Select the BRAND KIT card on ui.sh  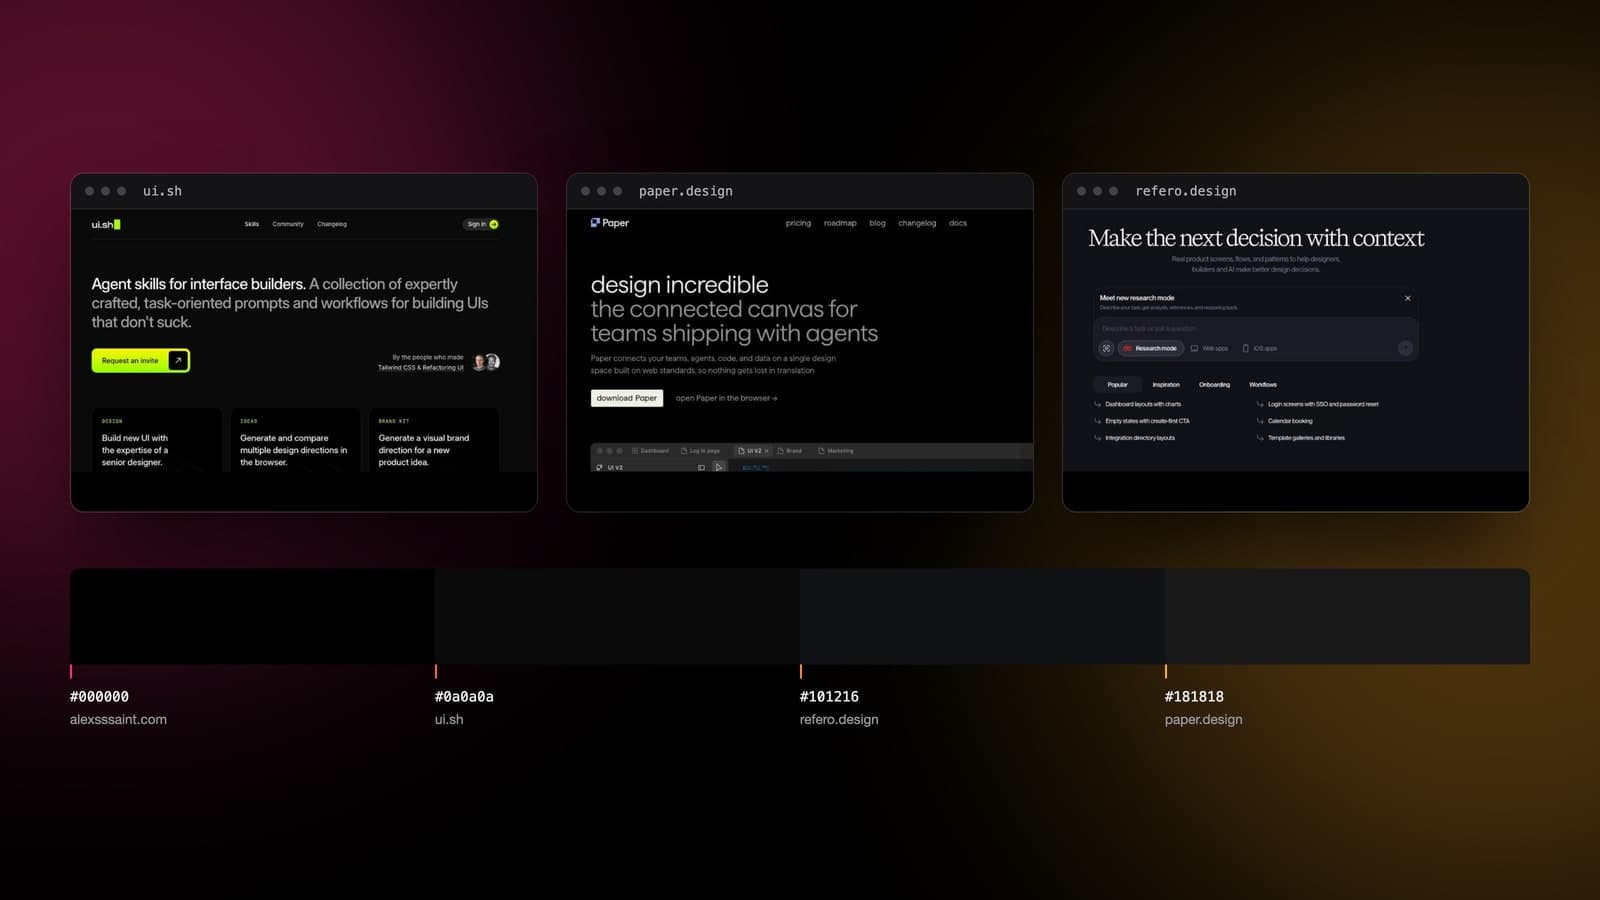pos(434,440)
